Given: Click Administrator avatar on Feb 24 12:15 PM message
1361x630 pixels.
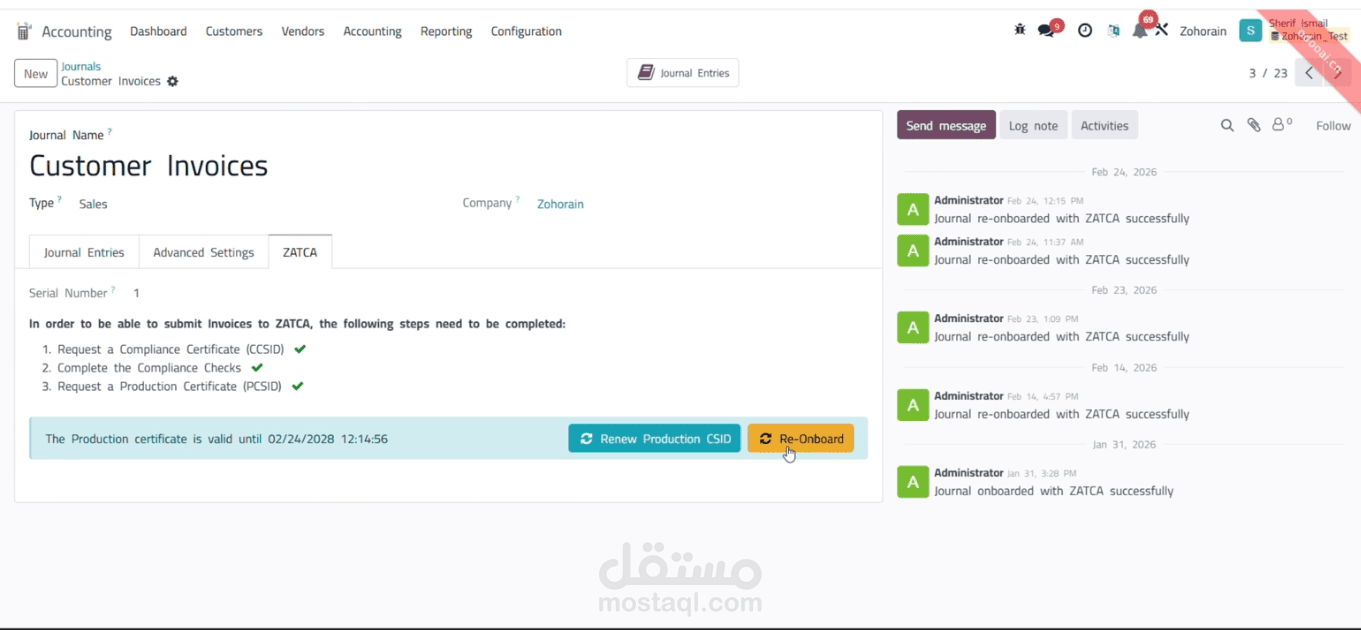Looking at the screenshot, I should click(x=913, y=210).
